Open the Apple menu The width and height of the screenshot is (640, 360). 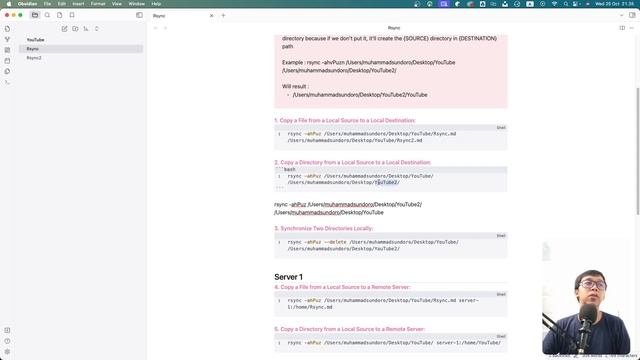[x=9, y=4]
